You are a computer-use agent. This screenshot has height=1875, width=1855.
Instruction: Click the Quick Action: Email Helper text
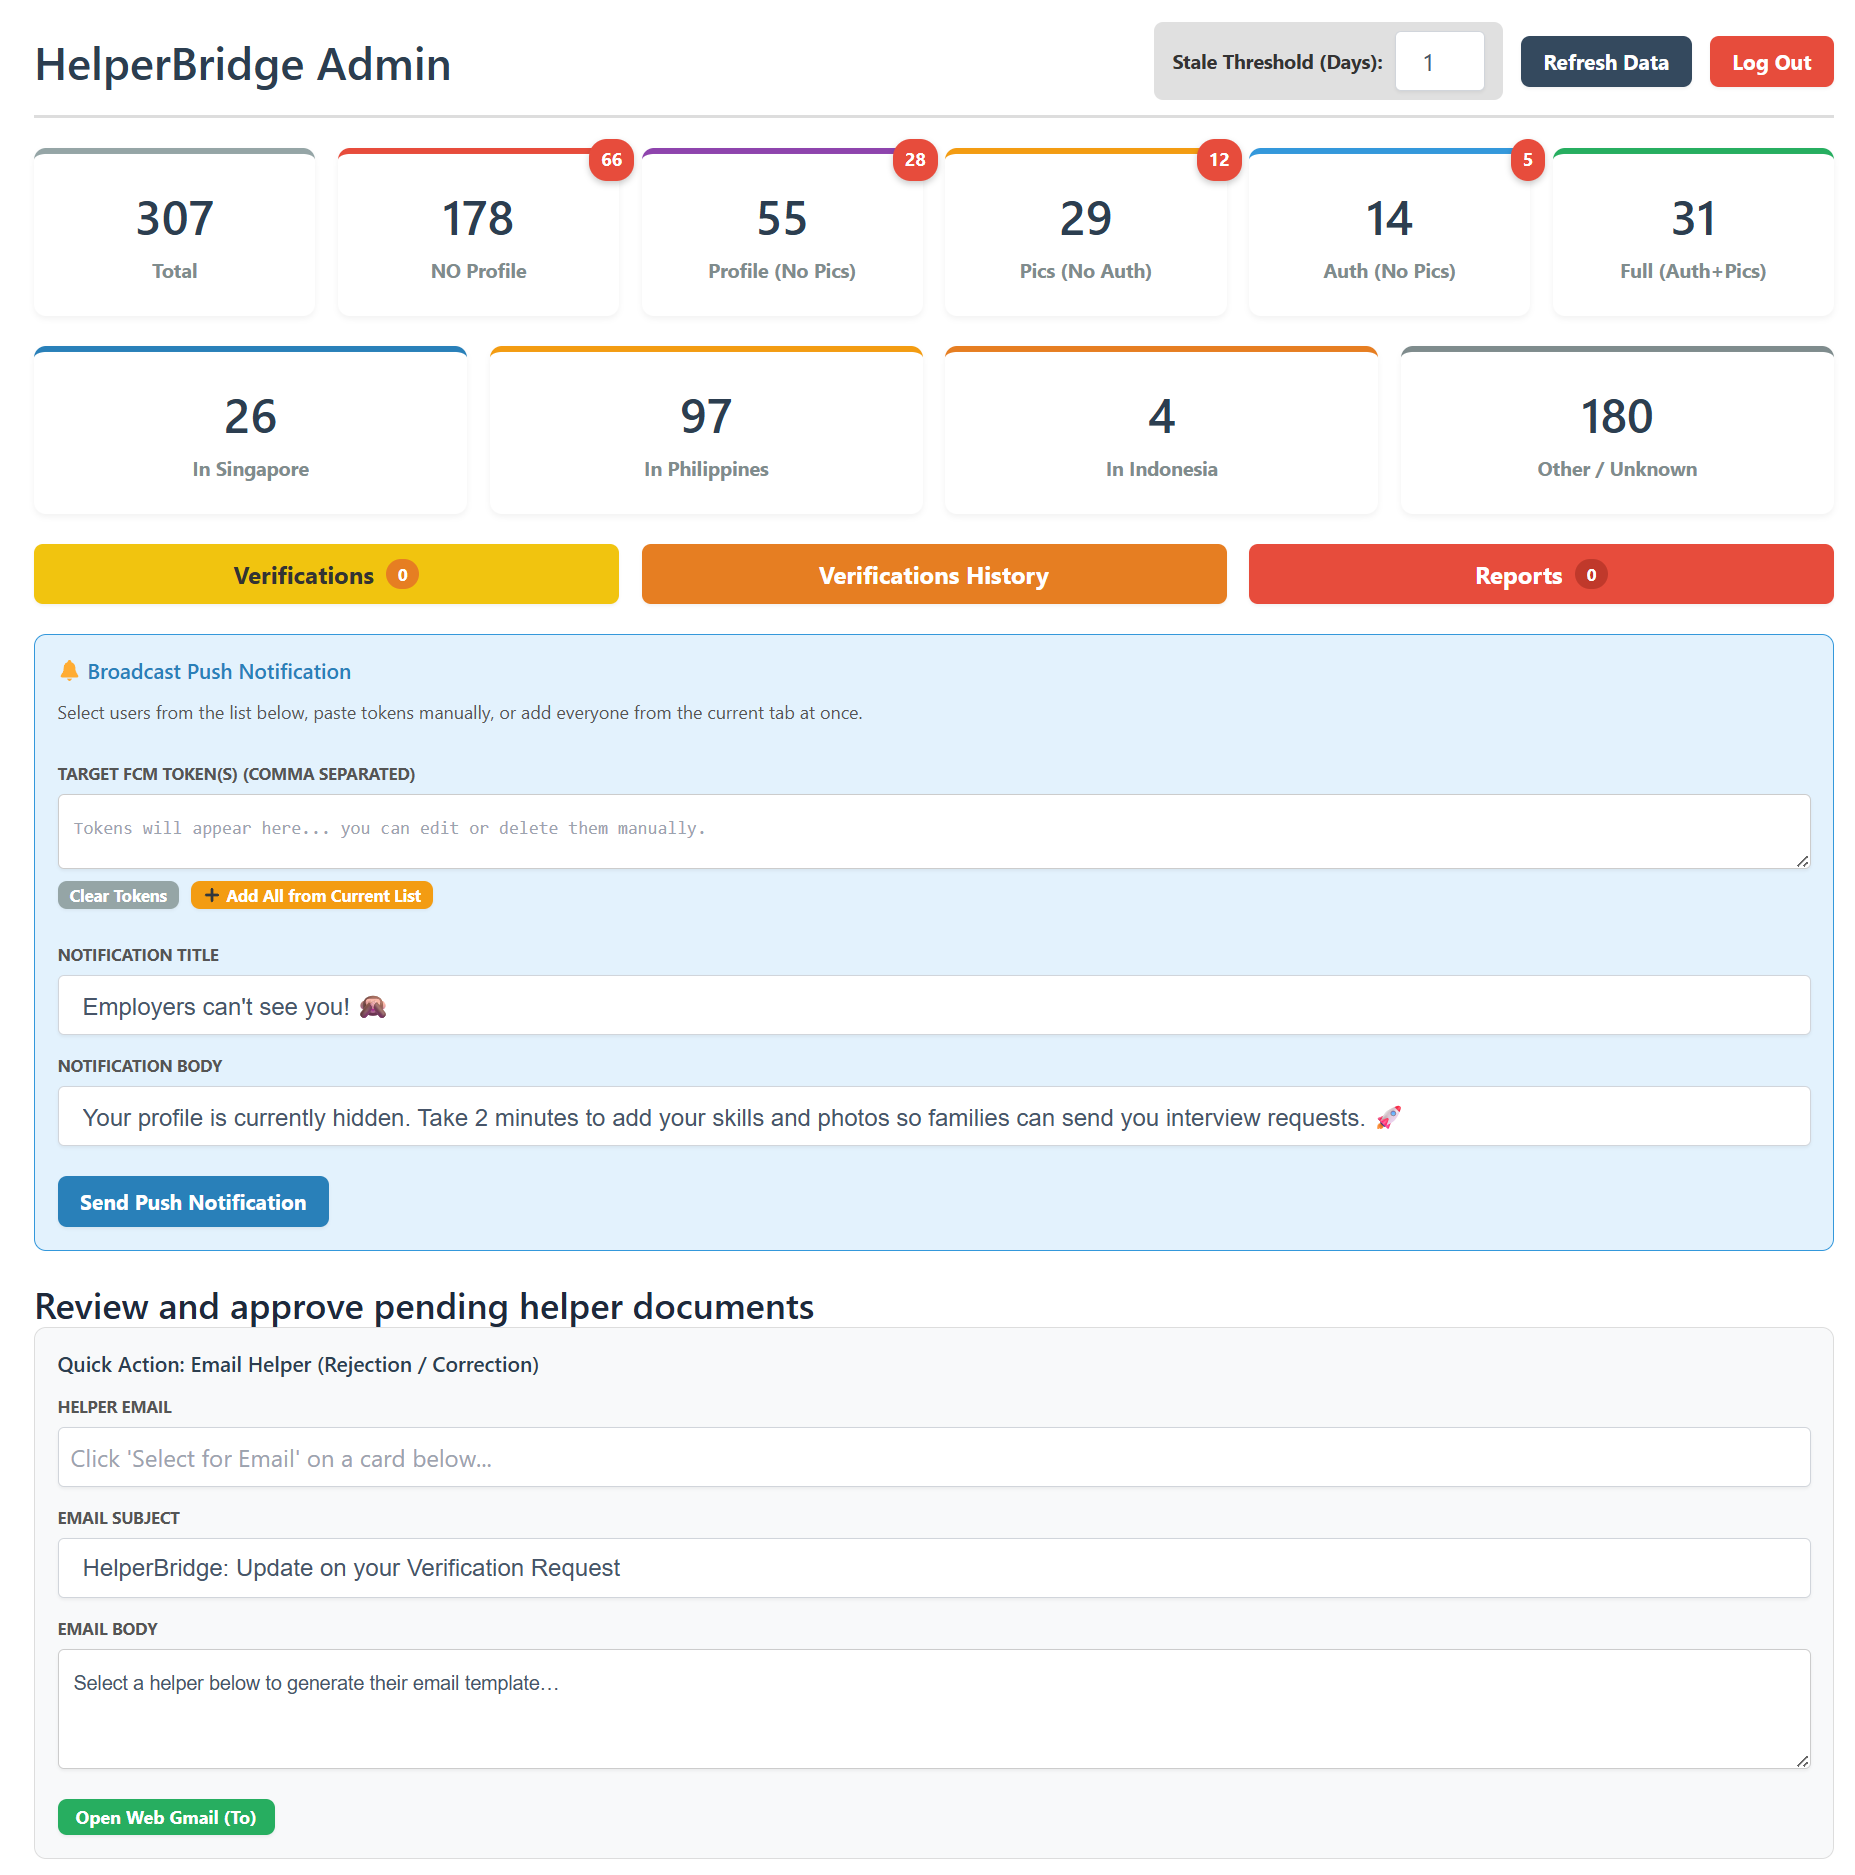click(298, 1364)
